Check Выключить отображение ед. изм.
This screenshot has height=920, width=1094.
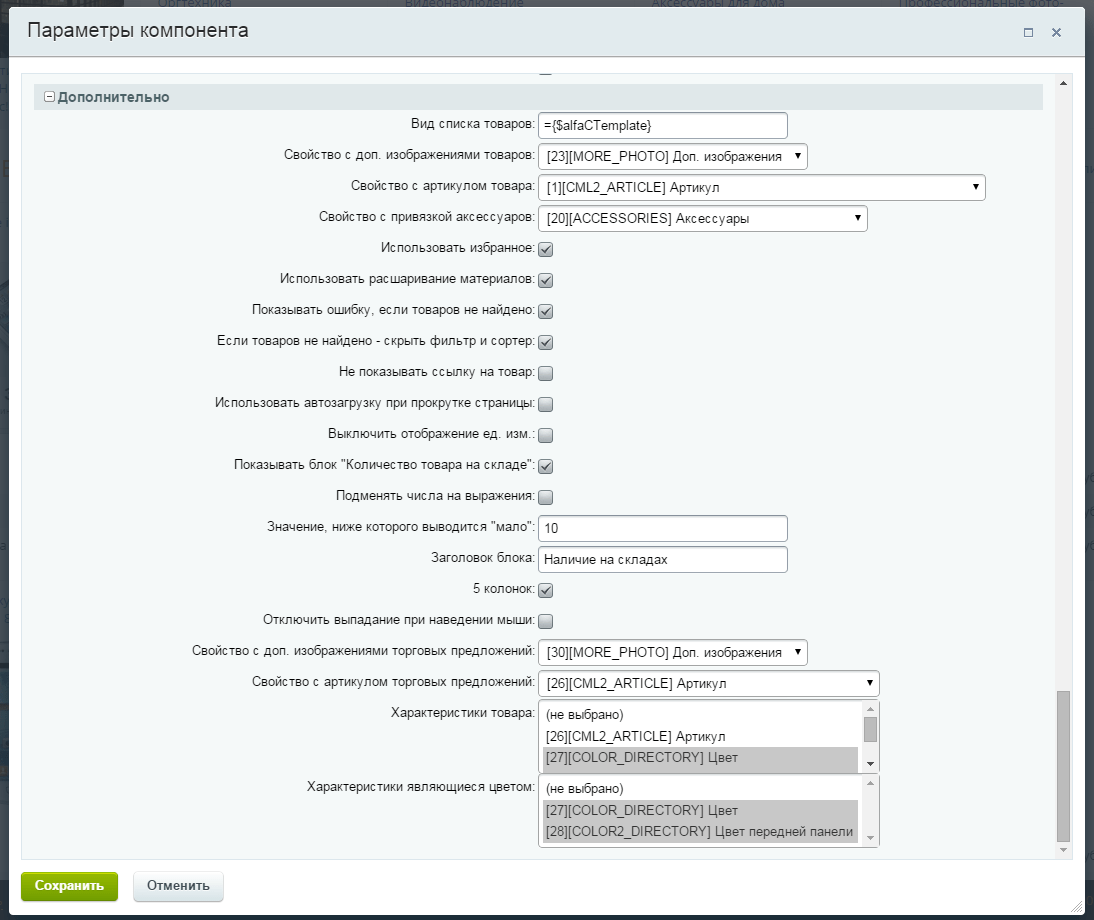click(x=546, y=435)
